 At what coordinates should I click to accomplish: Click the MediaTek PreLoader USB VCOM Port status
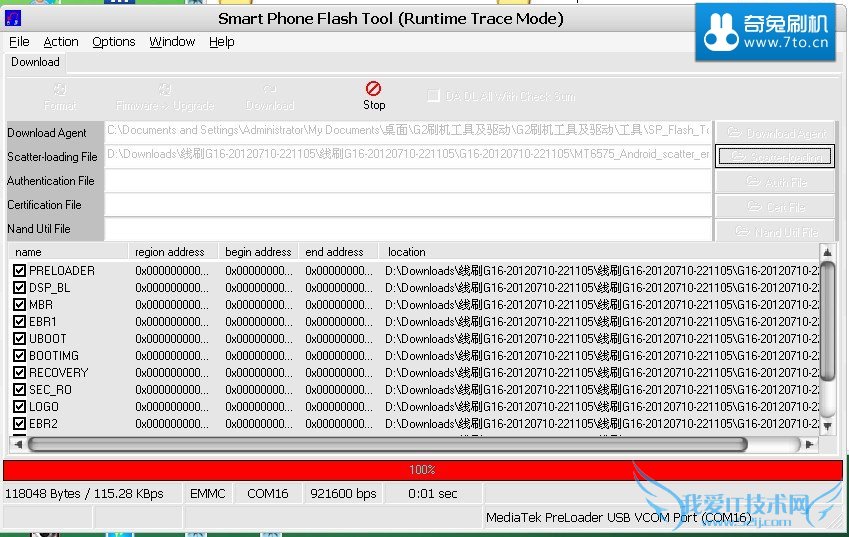618,518
